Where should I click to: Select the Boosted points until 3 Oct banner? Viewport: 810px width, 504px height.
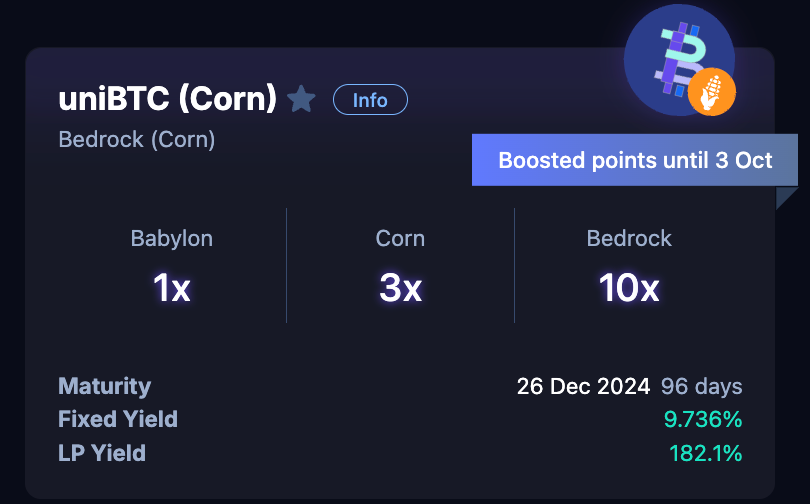635,160
